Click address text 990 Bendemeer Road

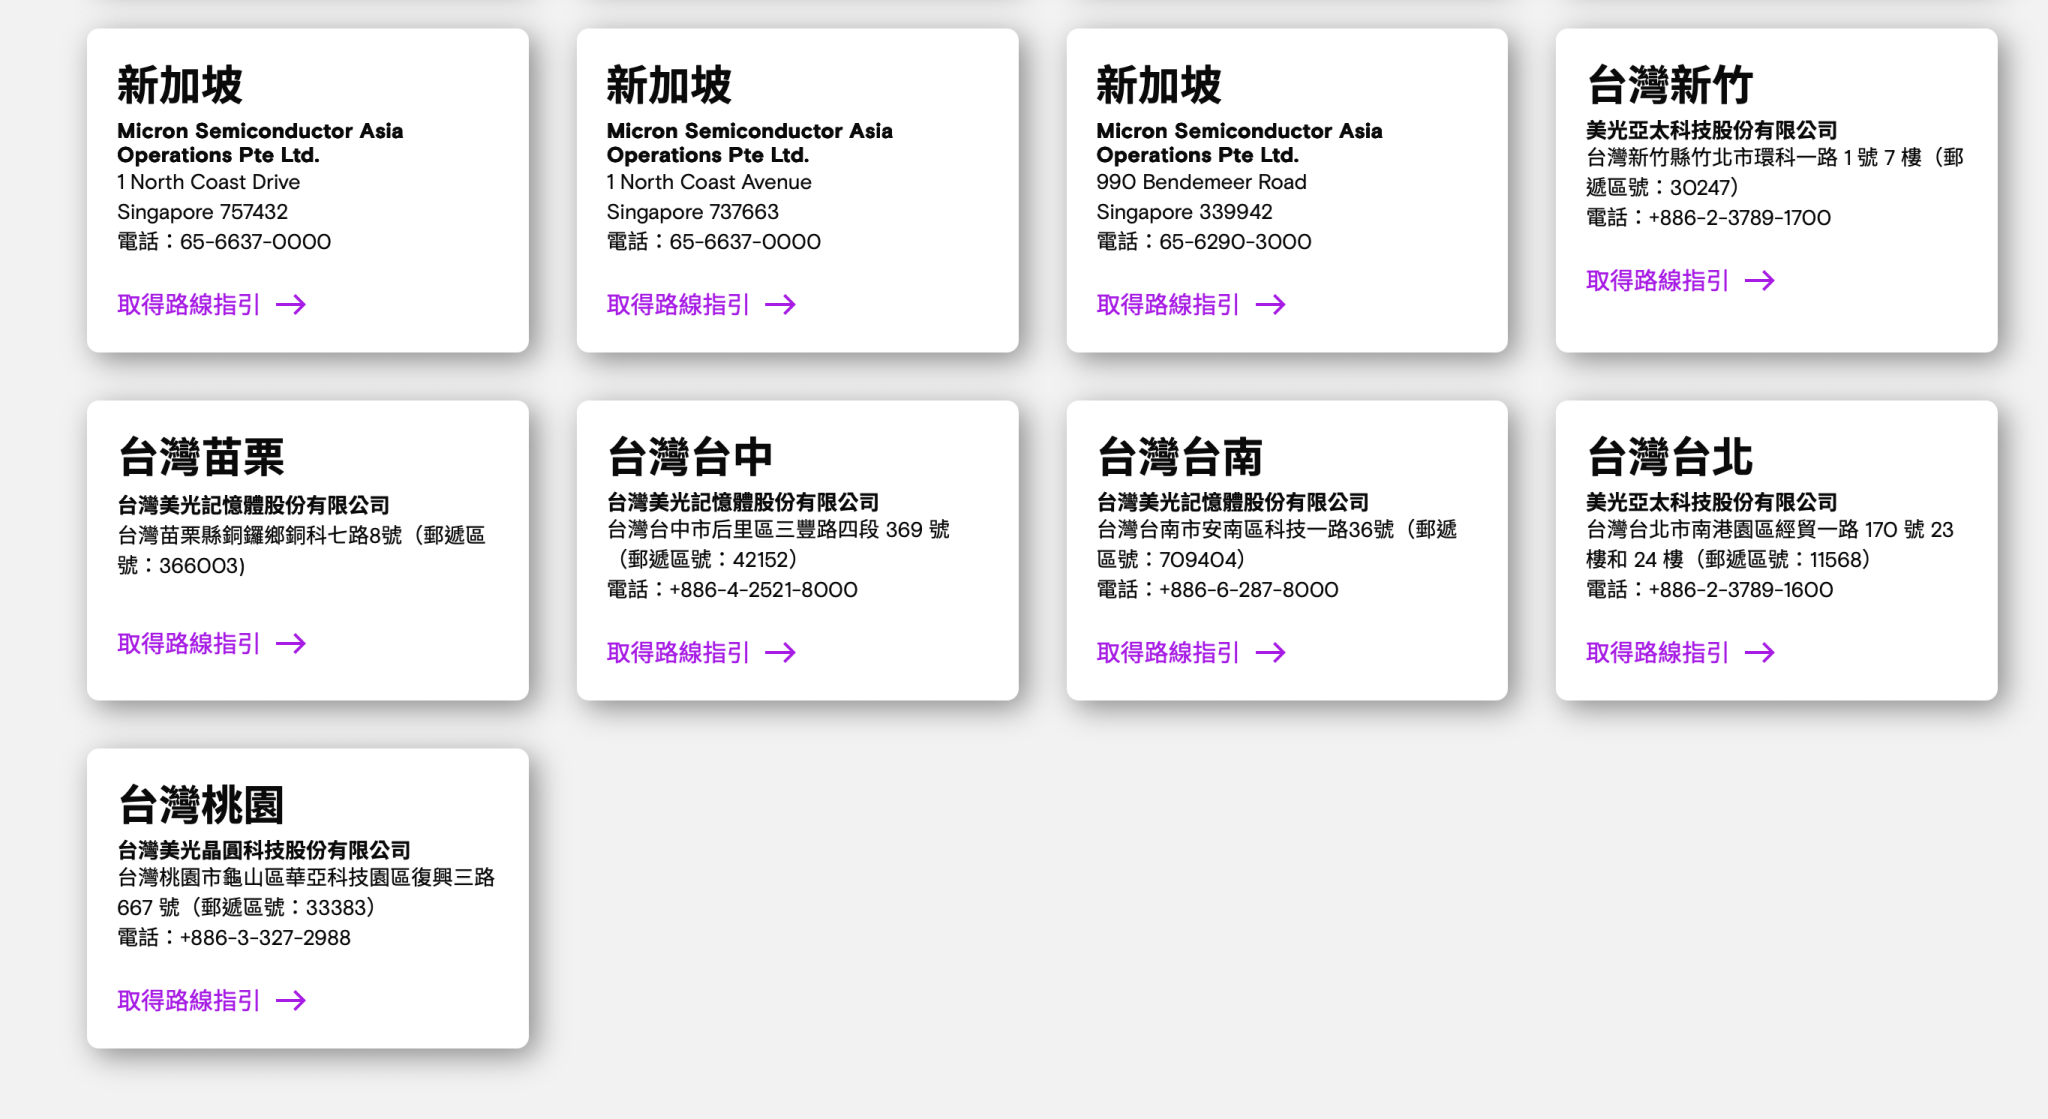pyautogui.click(x=1201, y=182)
